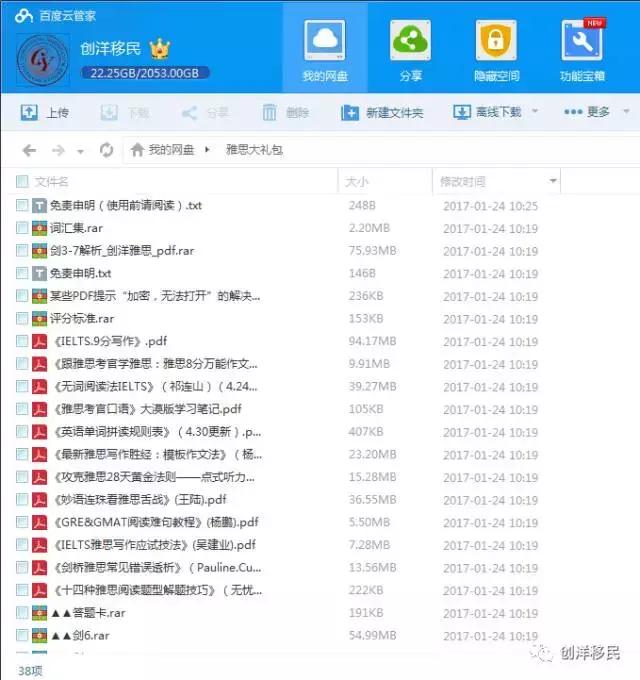The image size is (640, 680).
Task: Click the 2017-01-24 10:25 modified time
Action: point(490,206)
